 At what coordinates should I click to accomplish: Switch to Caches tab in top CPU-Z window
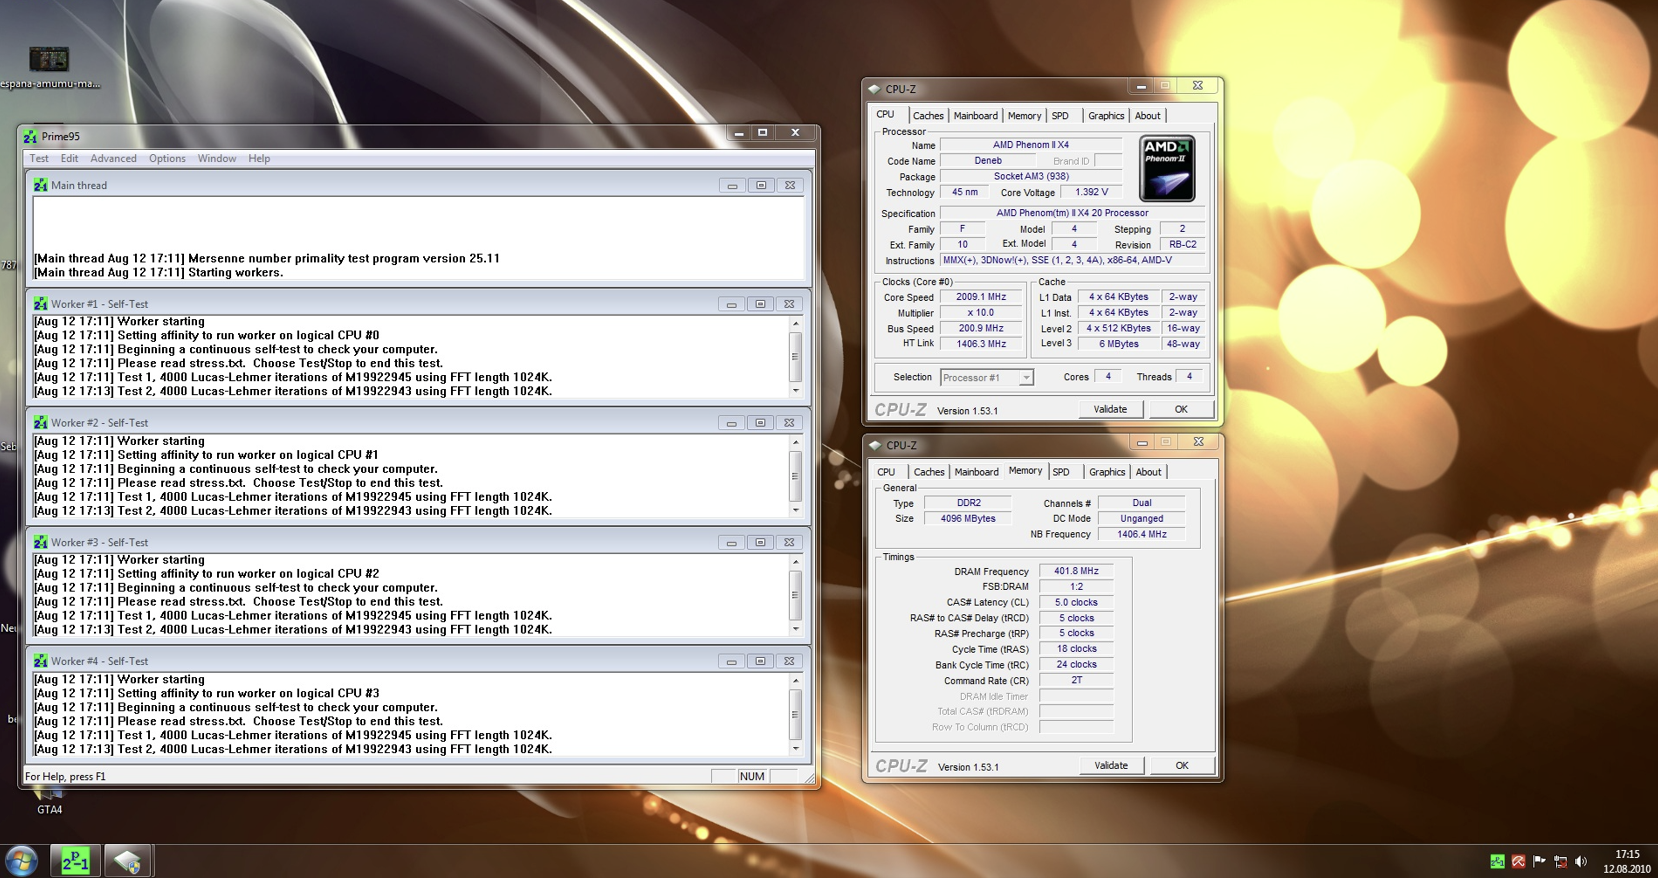pos(928,116)
